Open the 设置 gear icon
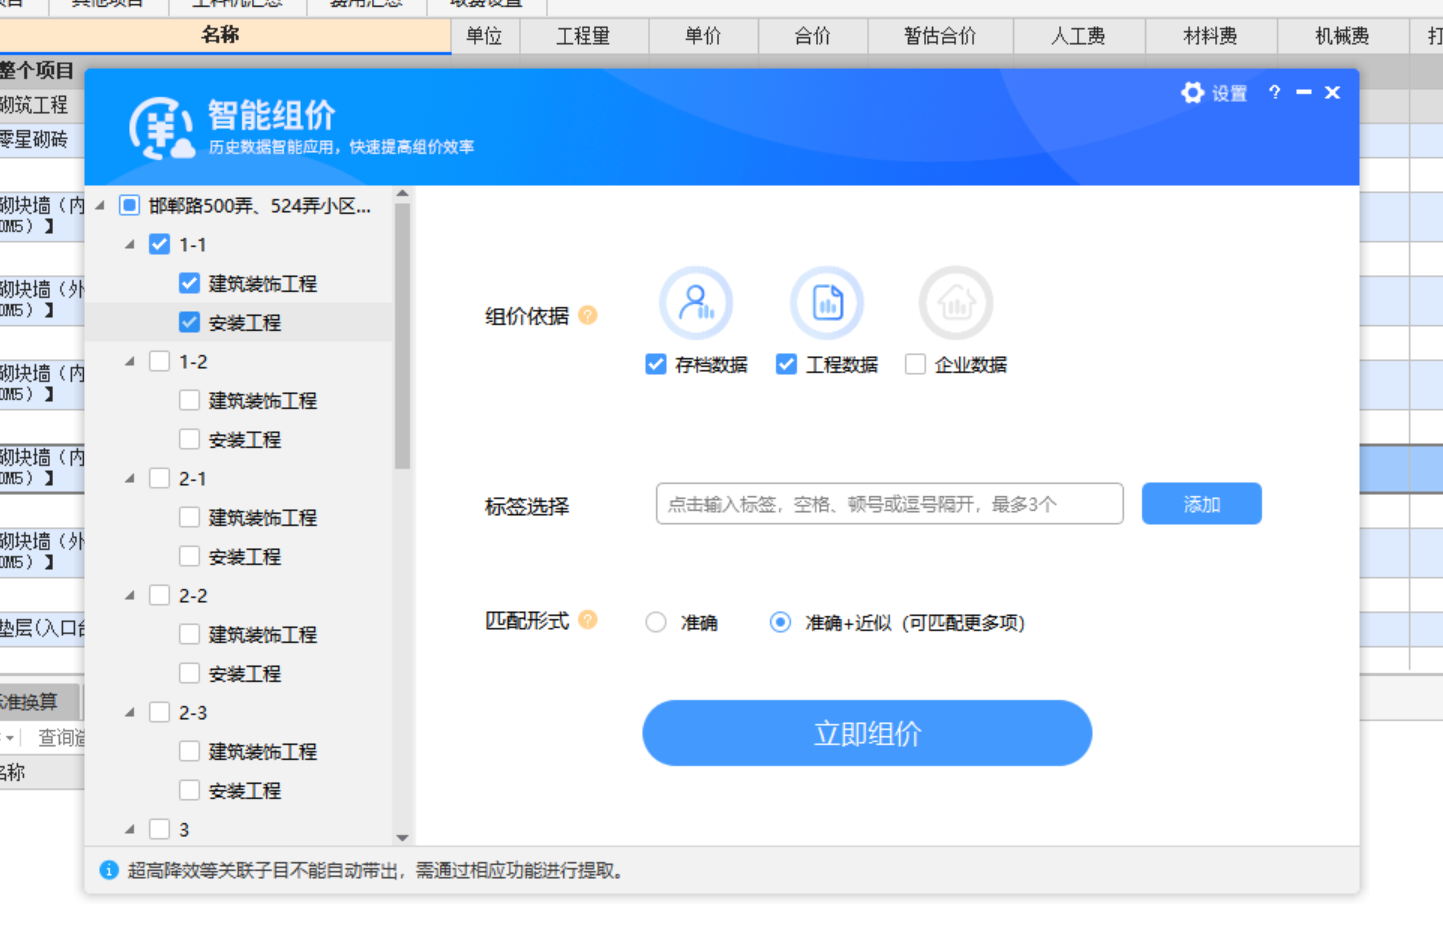 click(x=1192, y=93)
